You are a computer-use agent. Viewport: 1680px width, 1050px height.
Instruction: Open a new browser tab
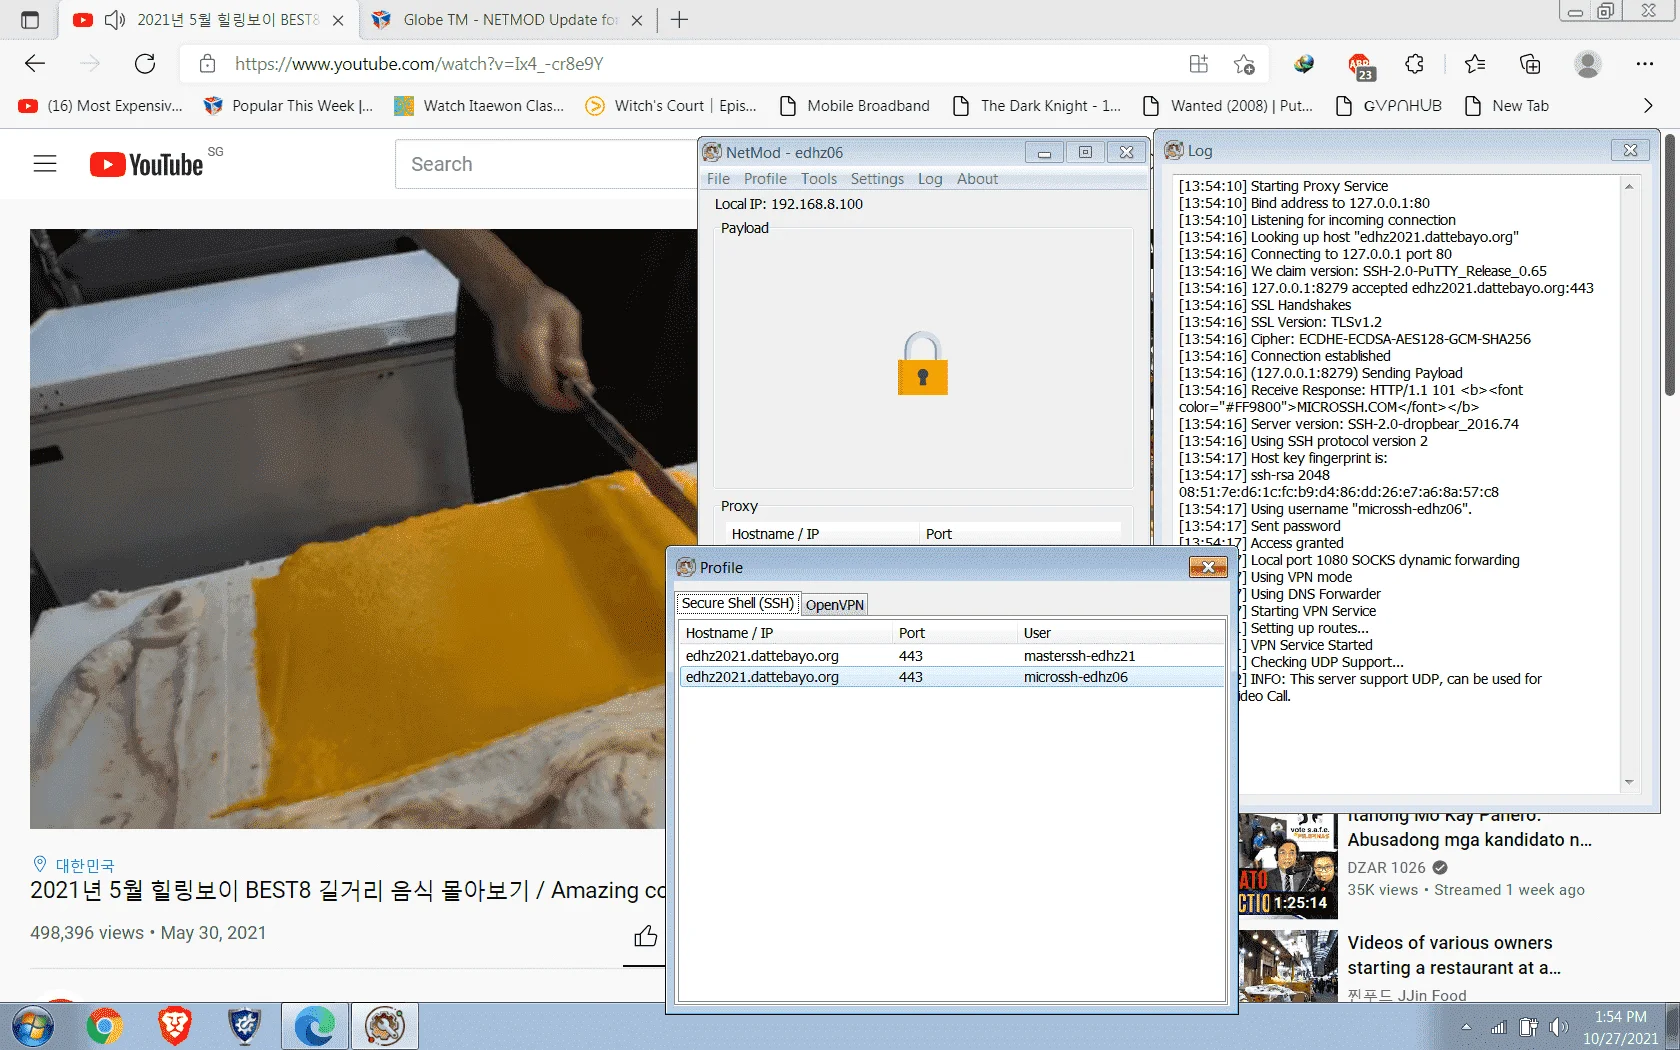pos(679,20)
